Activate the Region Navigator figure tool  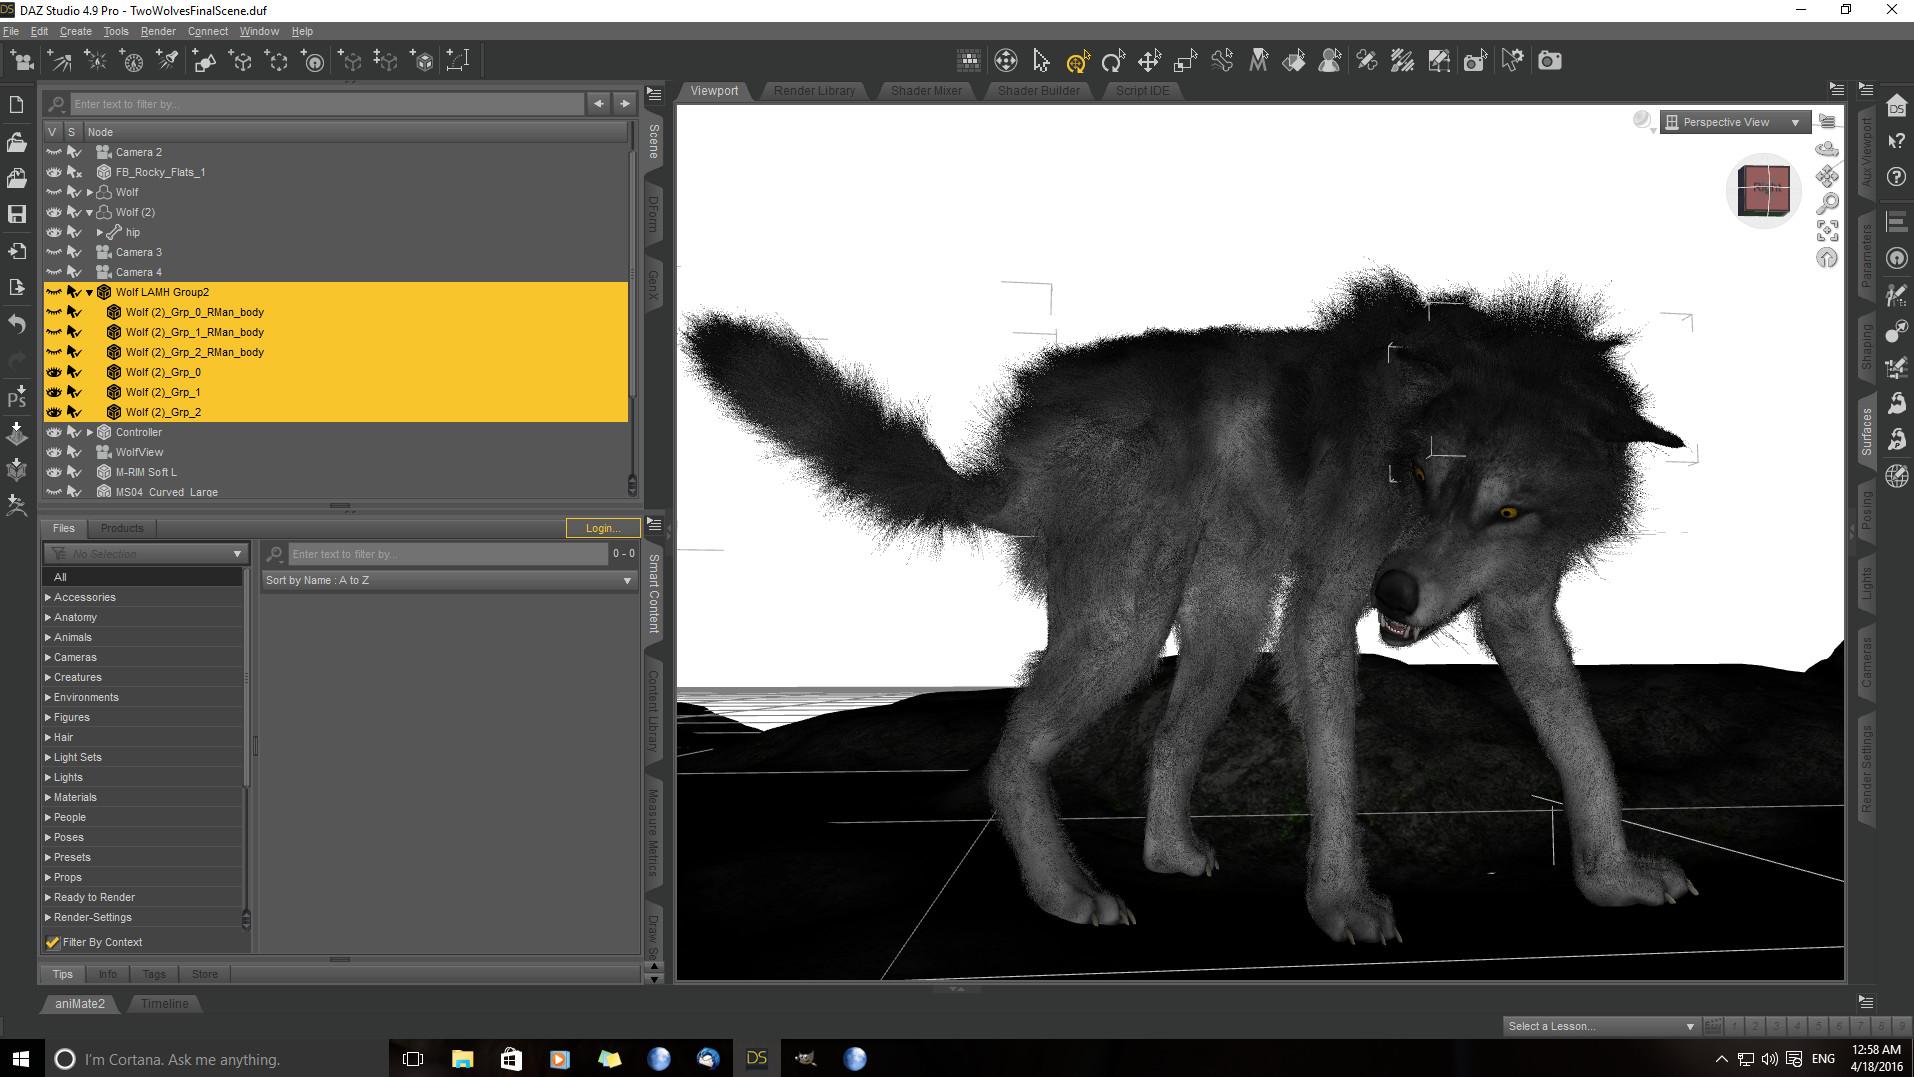1330,61
